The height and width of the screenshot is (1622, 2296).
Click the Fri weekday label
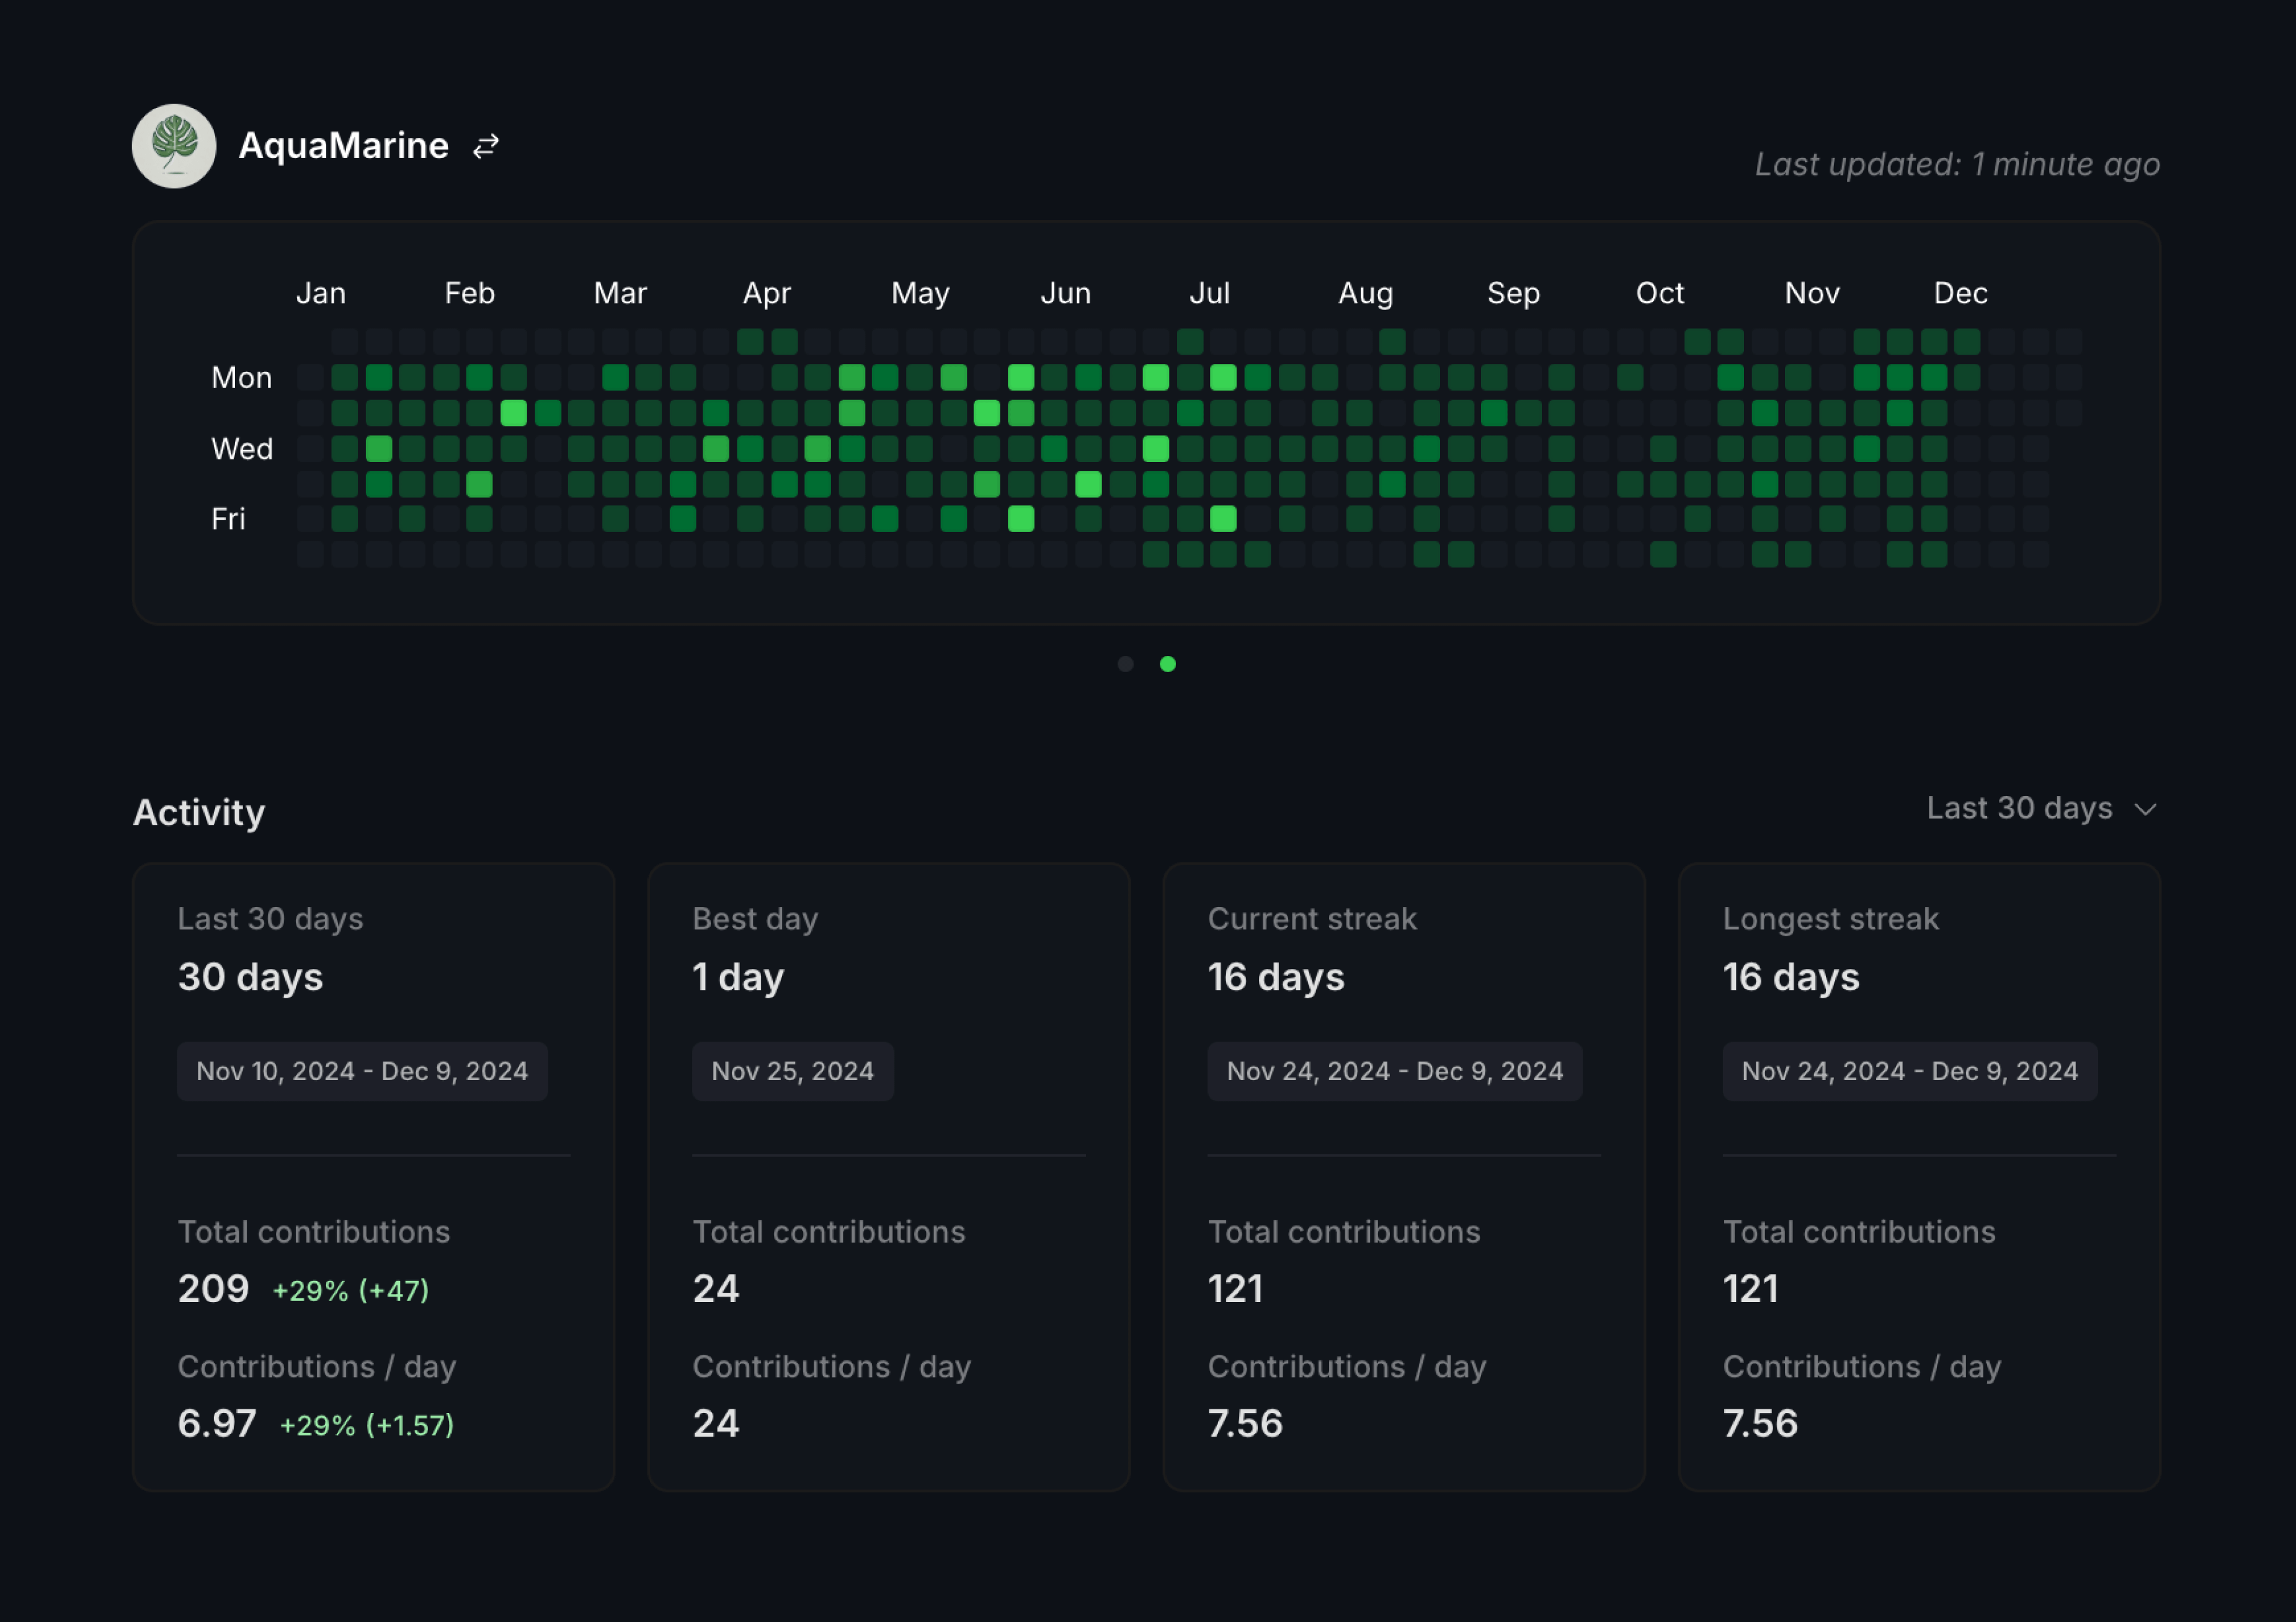(x=228, y=518)
